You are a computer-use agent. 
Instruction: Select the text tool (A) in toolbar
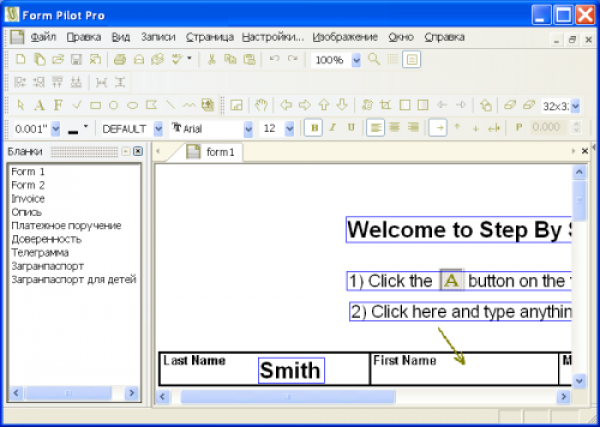pos(39,105)
